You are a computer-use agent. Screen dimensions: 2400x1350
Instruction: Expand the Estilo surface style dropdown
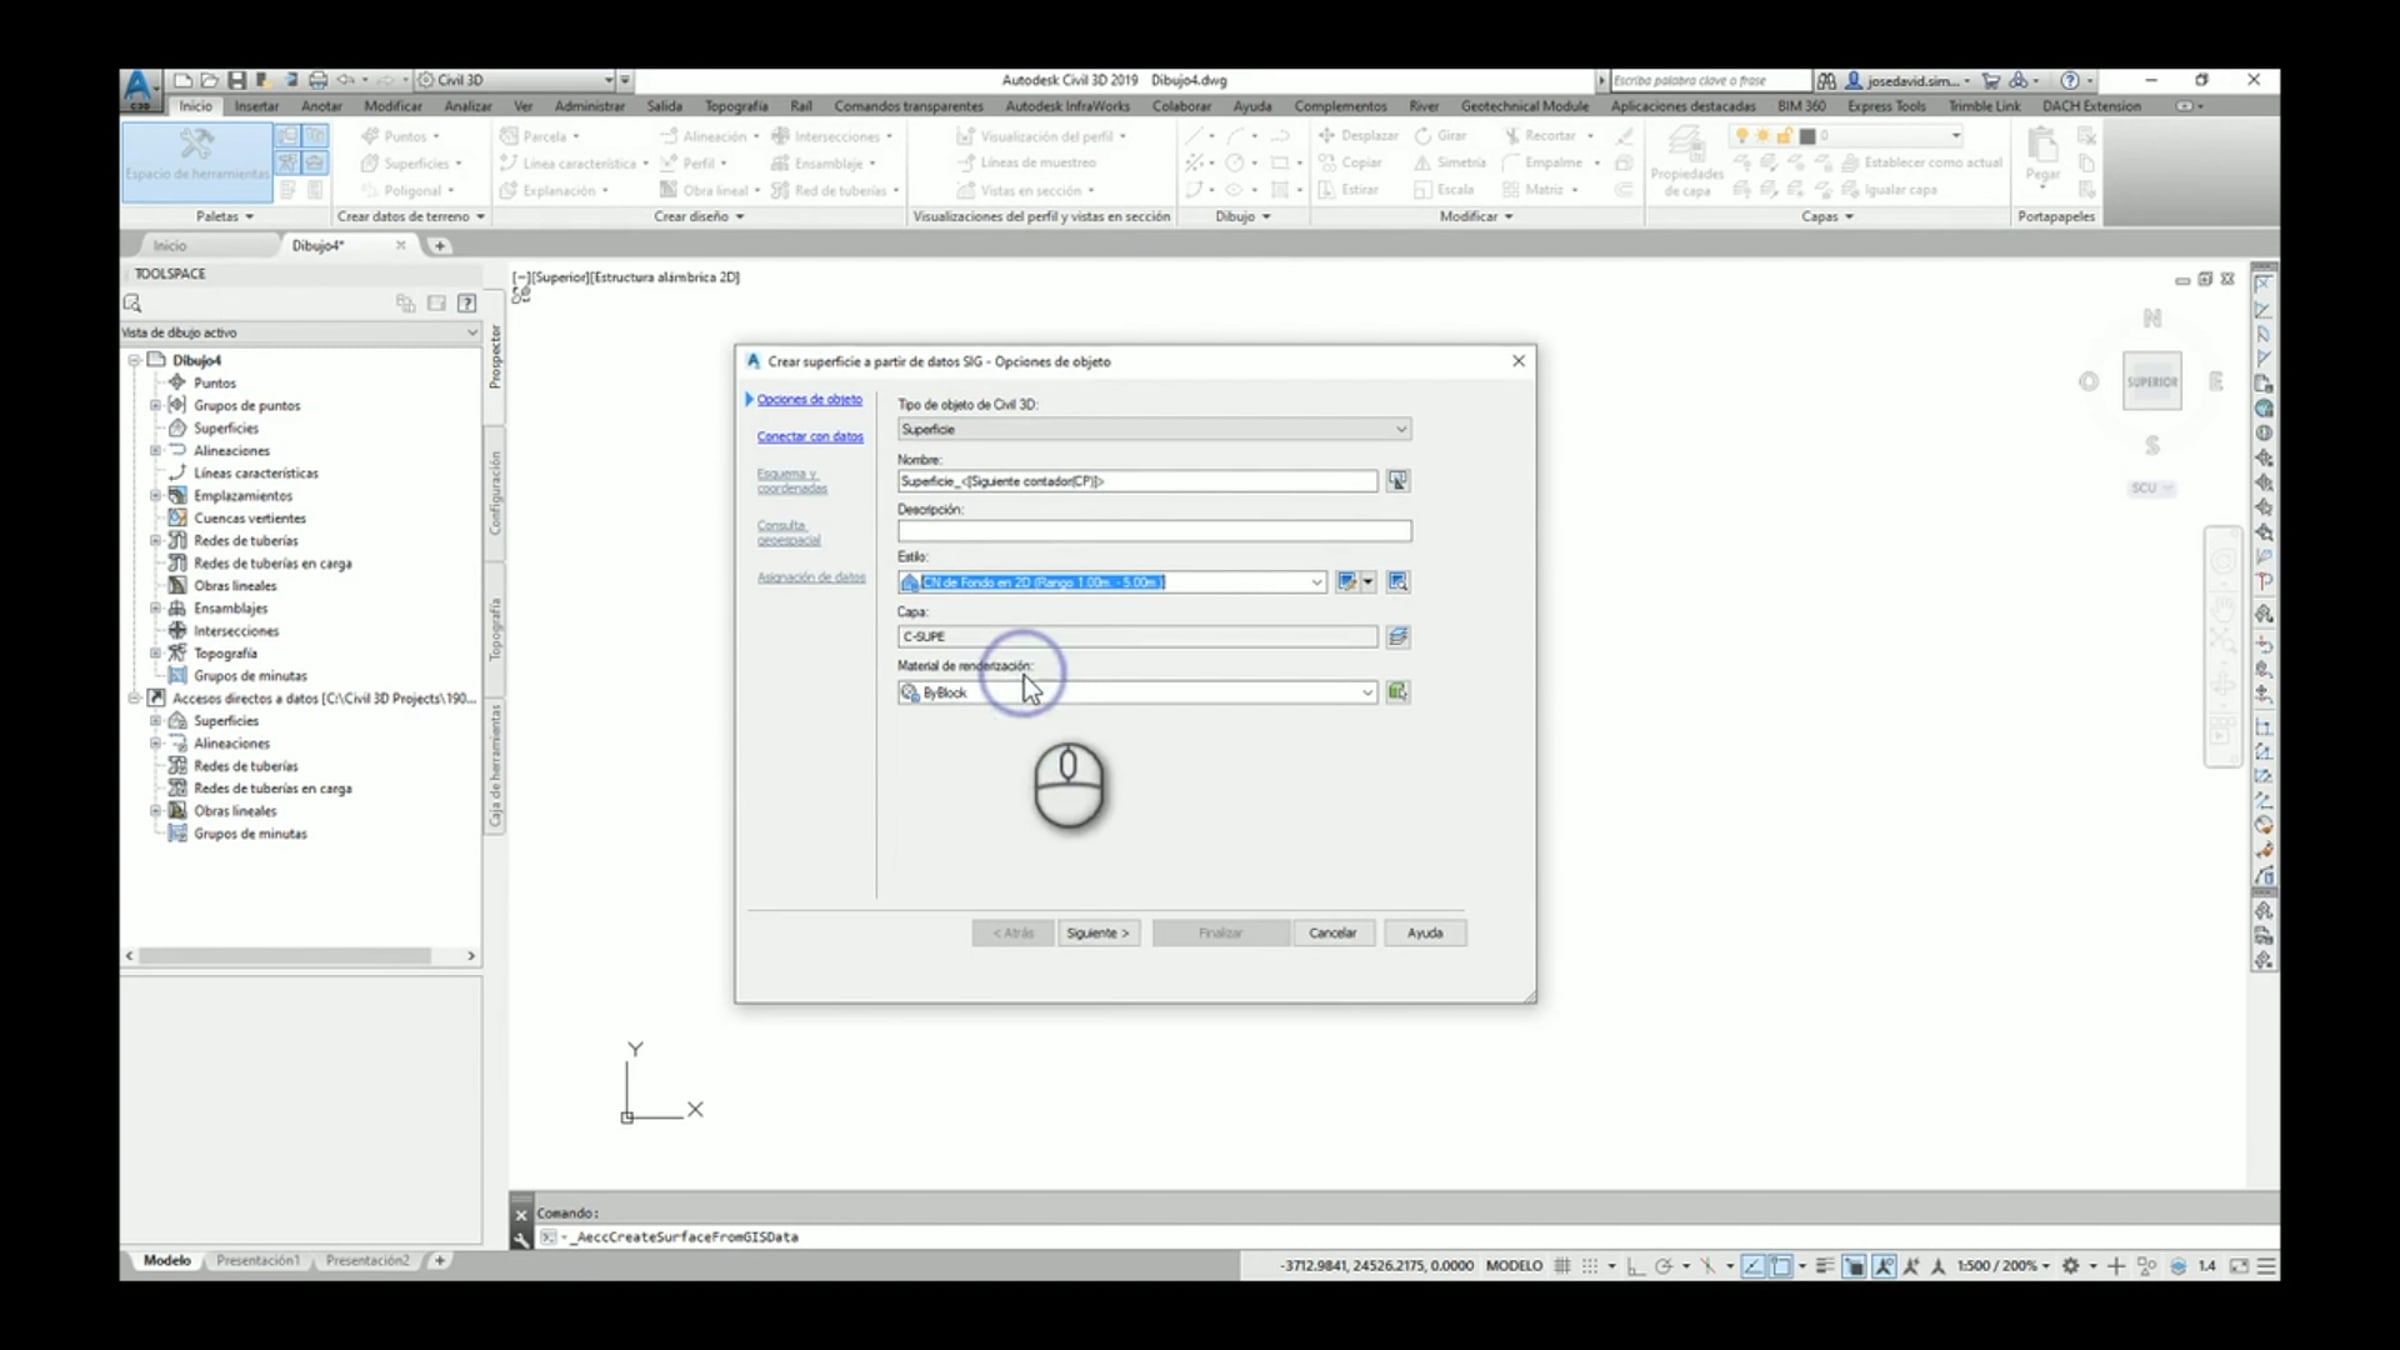click(x=1316, y=582)
